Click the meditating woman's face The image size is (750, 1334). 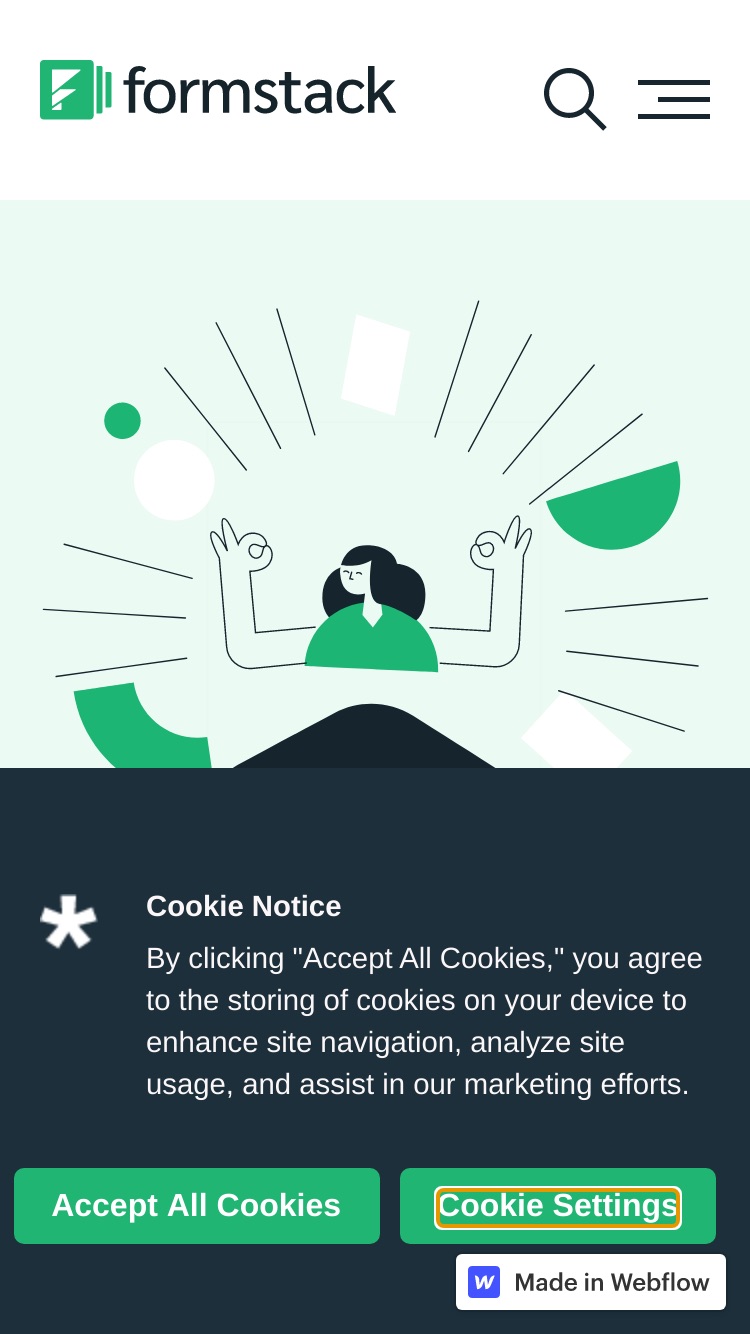click(355, 577)
